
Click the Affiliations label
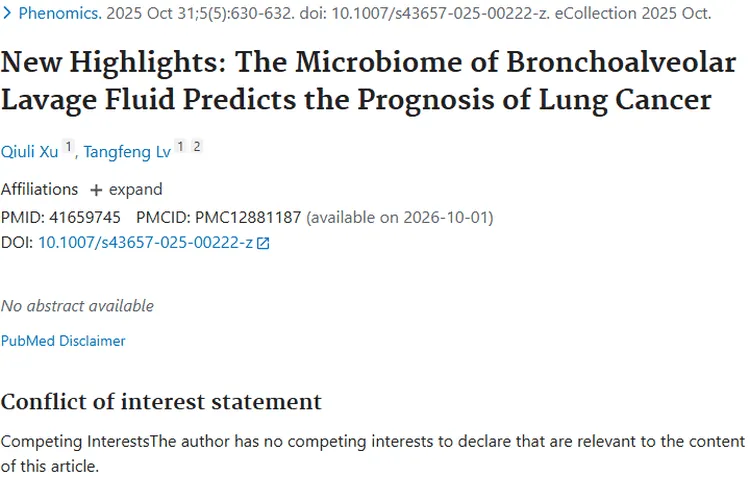click(39, 190)
